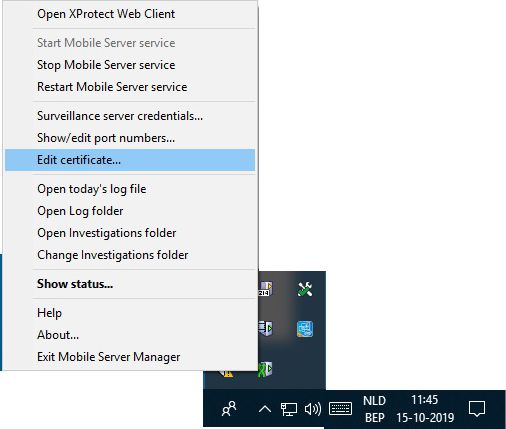The width and height of the screenshot is (506, 429).
Task: Select Stop Mobile Server service
Action: [130, 65]
